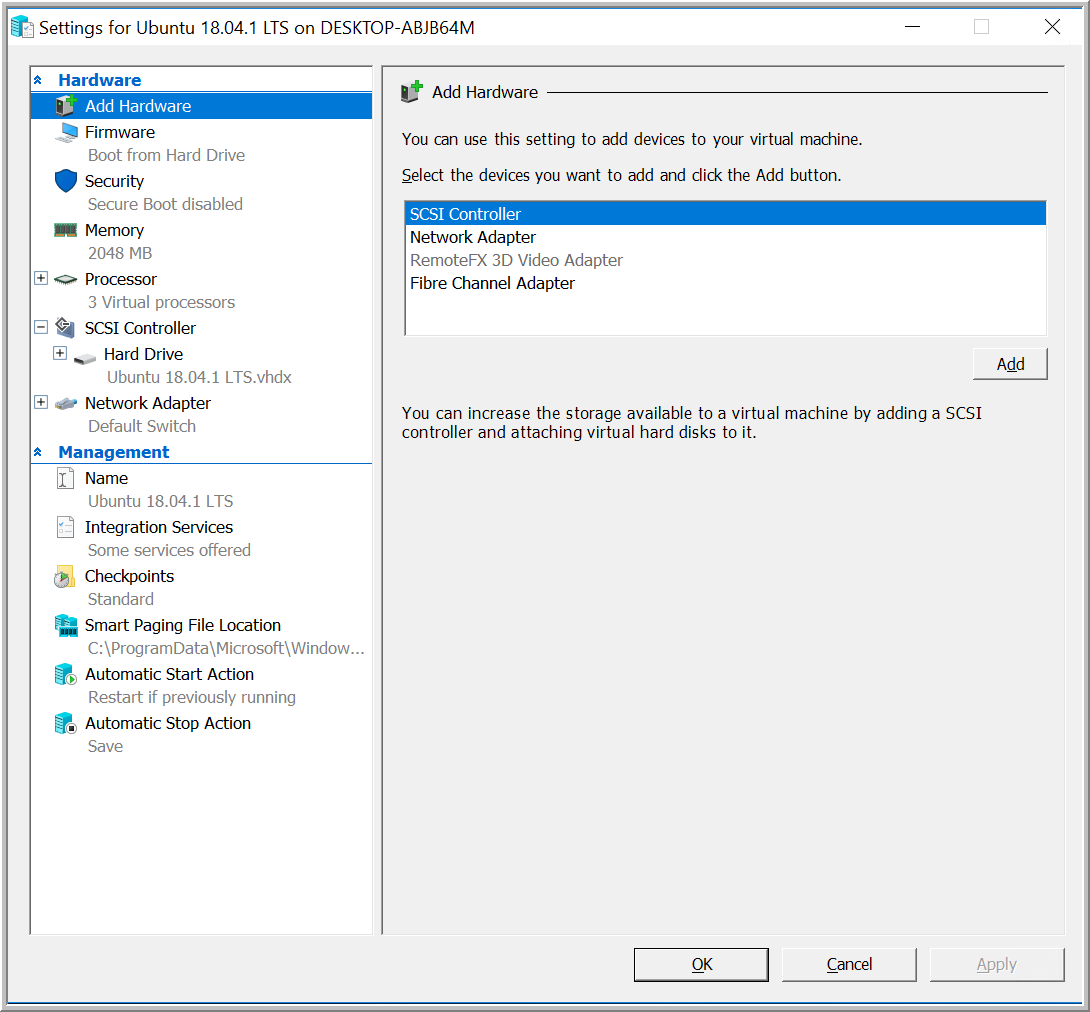Click the Memory RAM chip icon
Viewport: 1090px width, 1012px height.
(x=65, y=230)
